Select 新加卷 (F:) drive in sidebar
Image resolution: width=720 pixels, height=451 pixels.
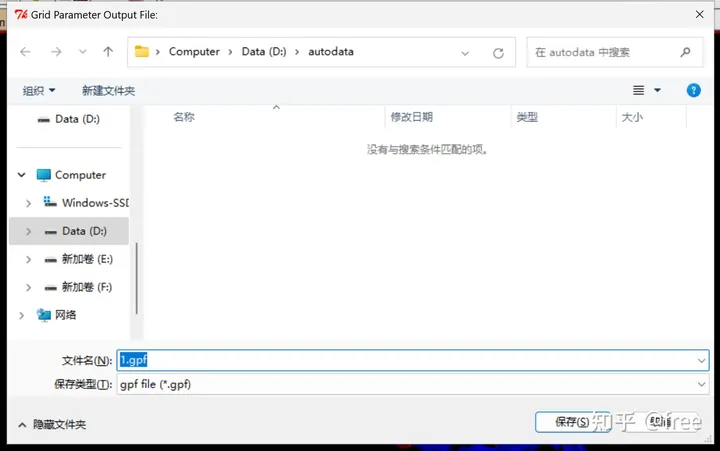(x=86, y=287)
